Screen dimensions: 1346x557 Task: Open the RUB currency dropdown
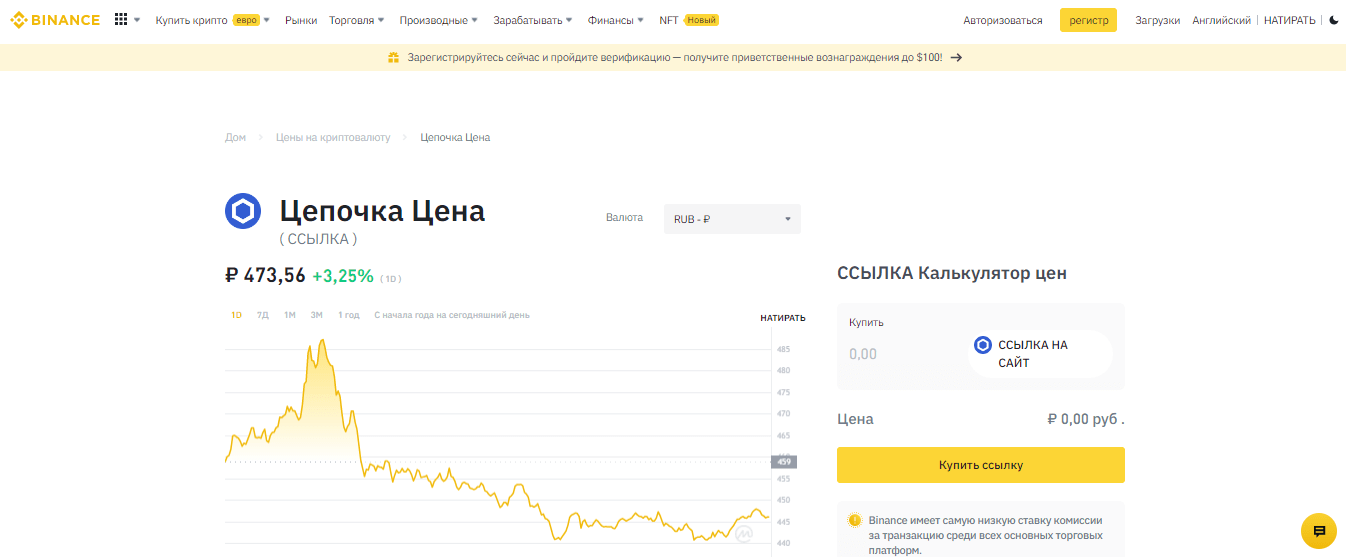(x=732, y=219)
